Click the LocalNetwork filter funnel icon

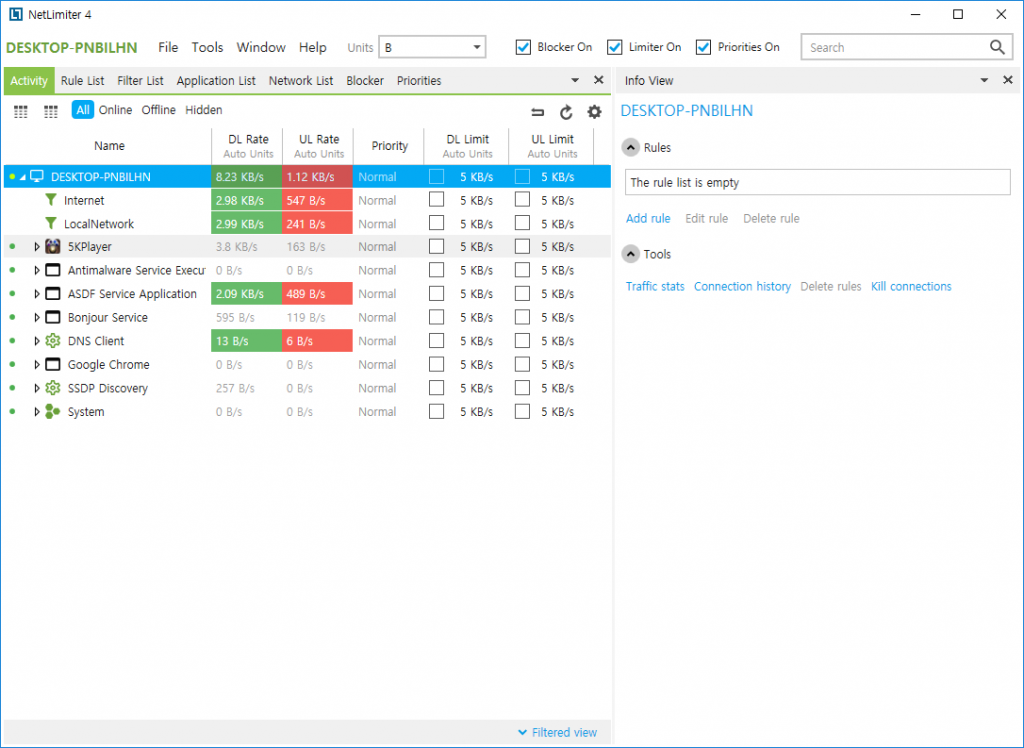[50, 223]
